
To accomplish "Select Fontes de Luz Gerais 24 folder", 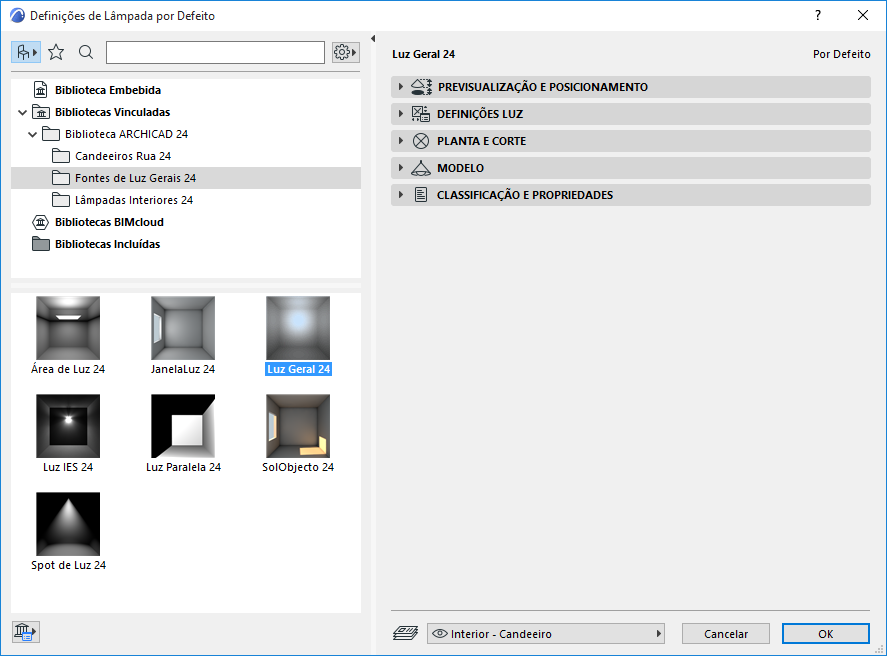I will [x=186, y=178].
